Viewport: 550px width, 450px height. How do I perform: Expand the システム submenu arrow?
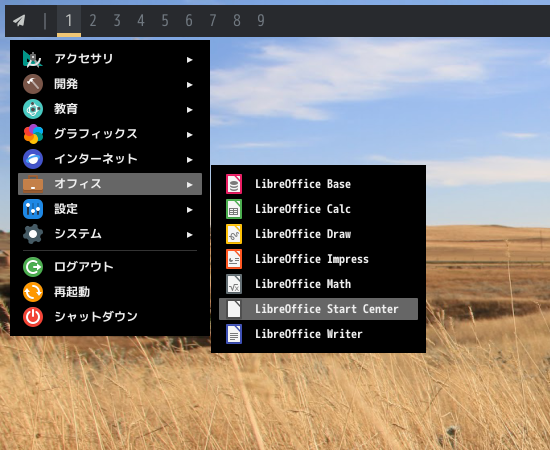189,235
